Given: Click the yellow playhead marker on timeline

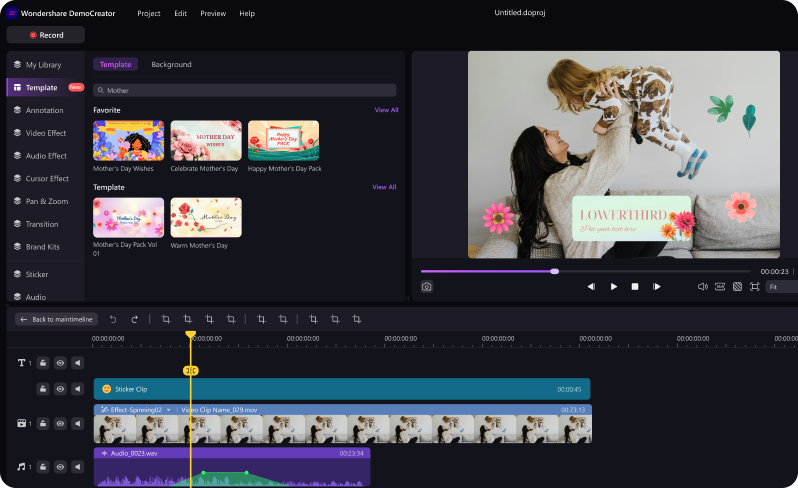Looking at the screenshot, I should [x=190, y=335].
